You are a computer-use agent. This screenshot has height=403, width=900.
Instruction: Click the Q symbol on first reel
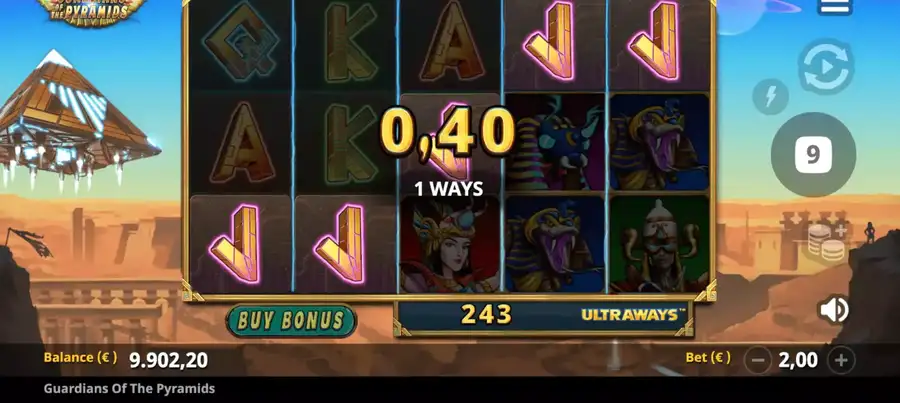(241, 42)
